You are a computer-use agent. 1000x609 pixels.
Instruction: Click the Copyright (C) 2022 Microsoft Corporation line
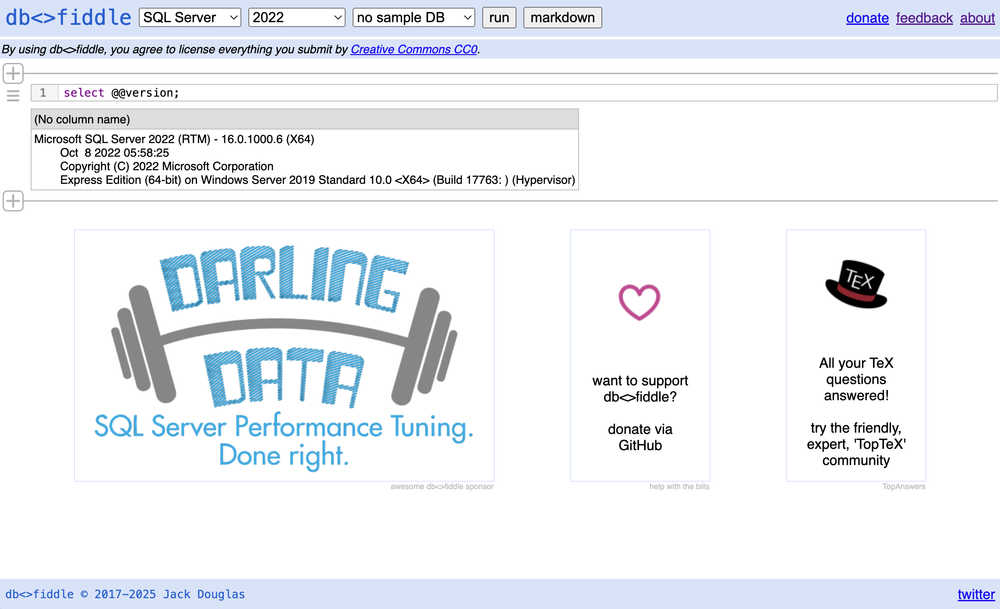point(166,166)
